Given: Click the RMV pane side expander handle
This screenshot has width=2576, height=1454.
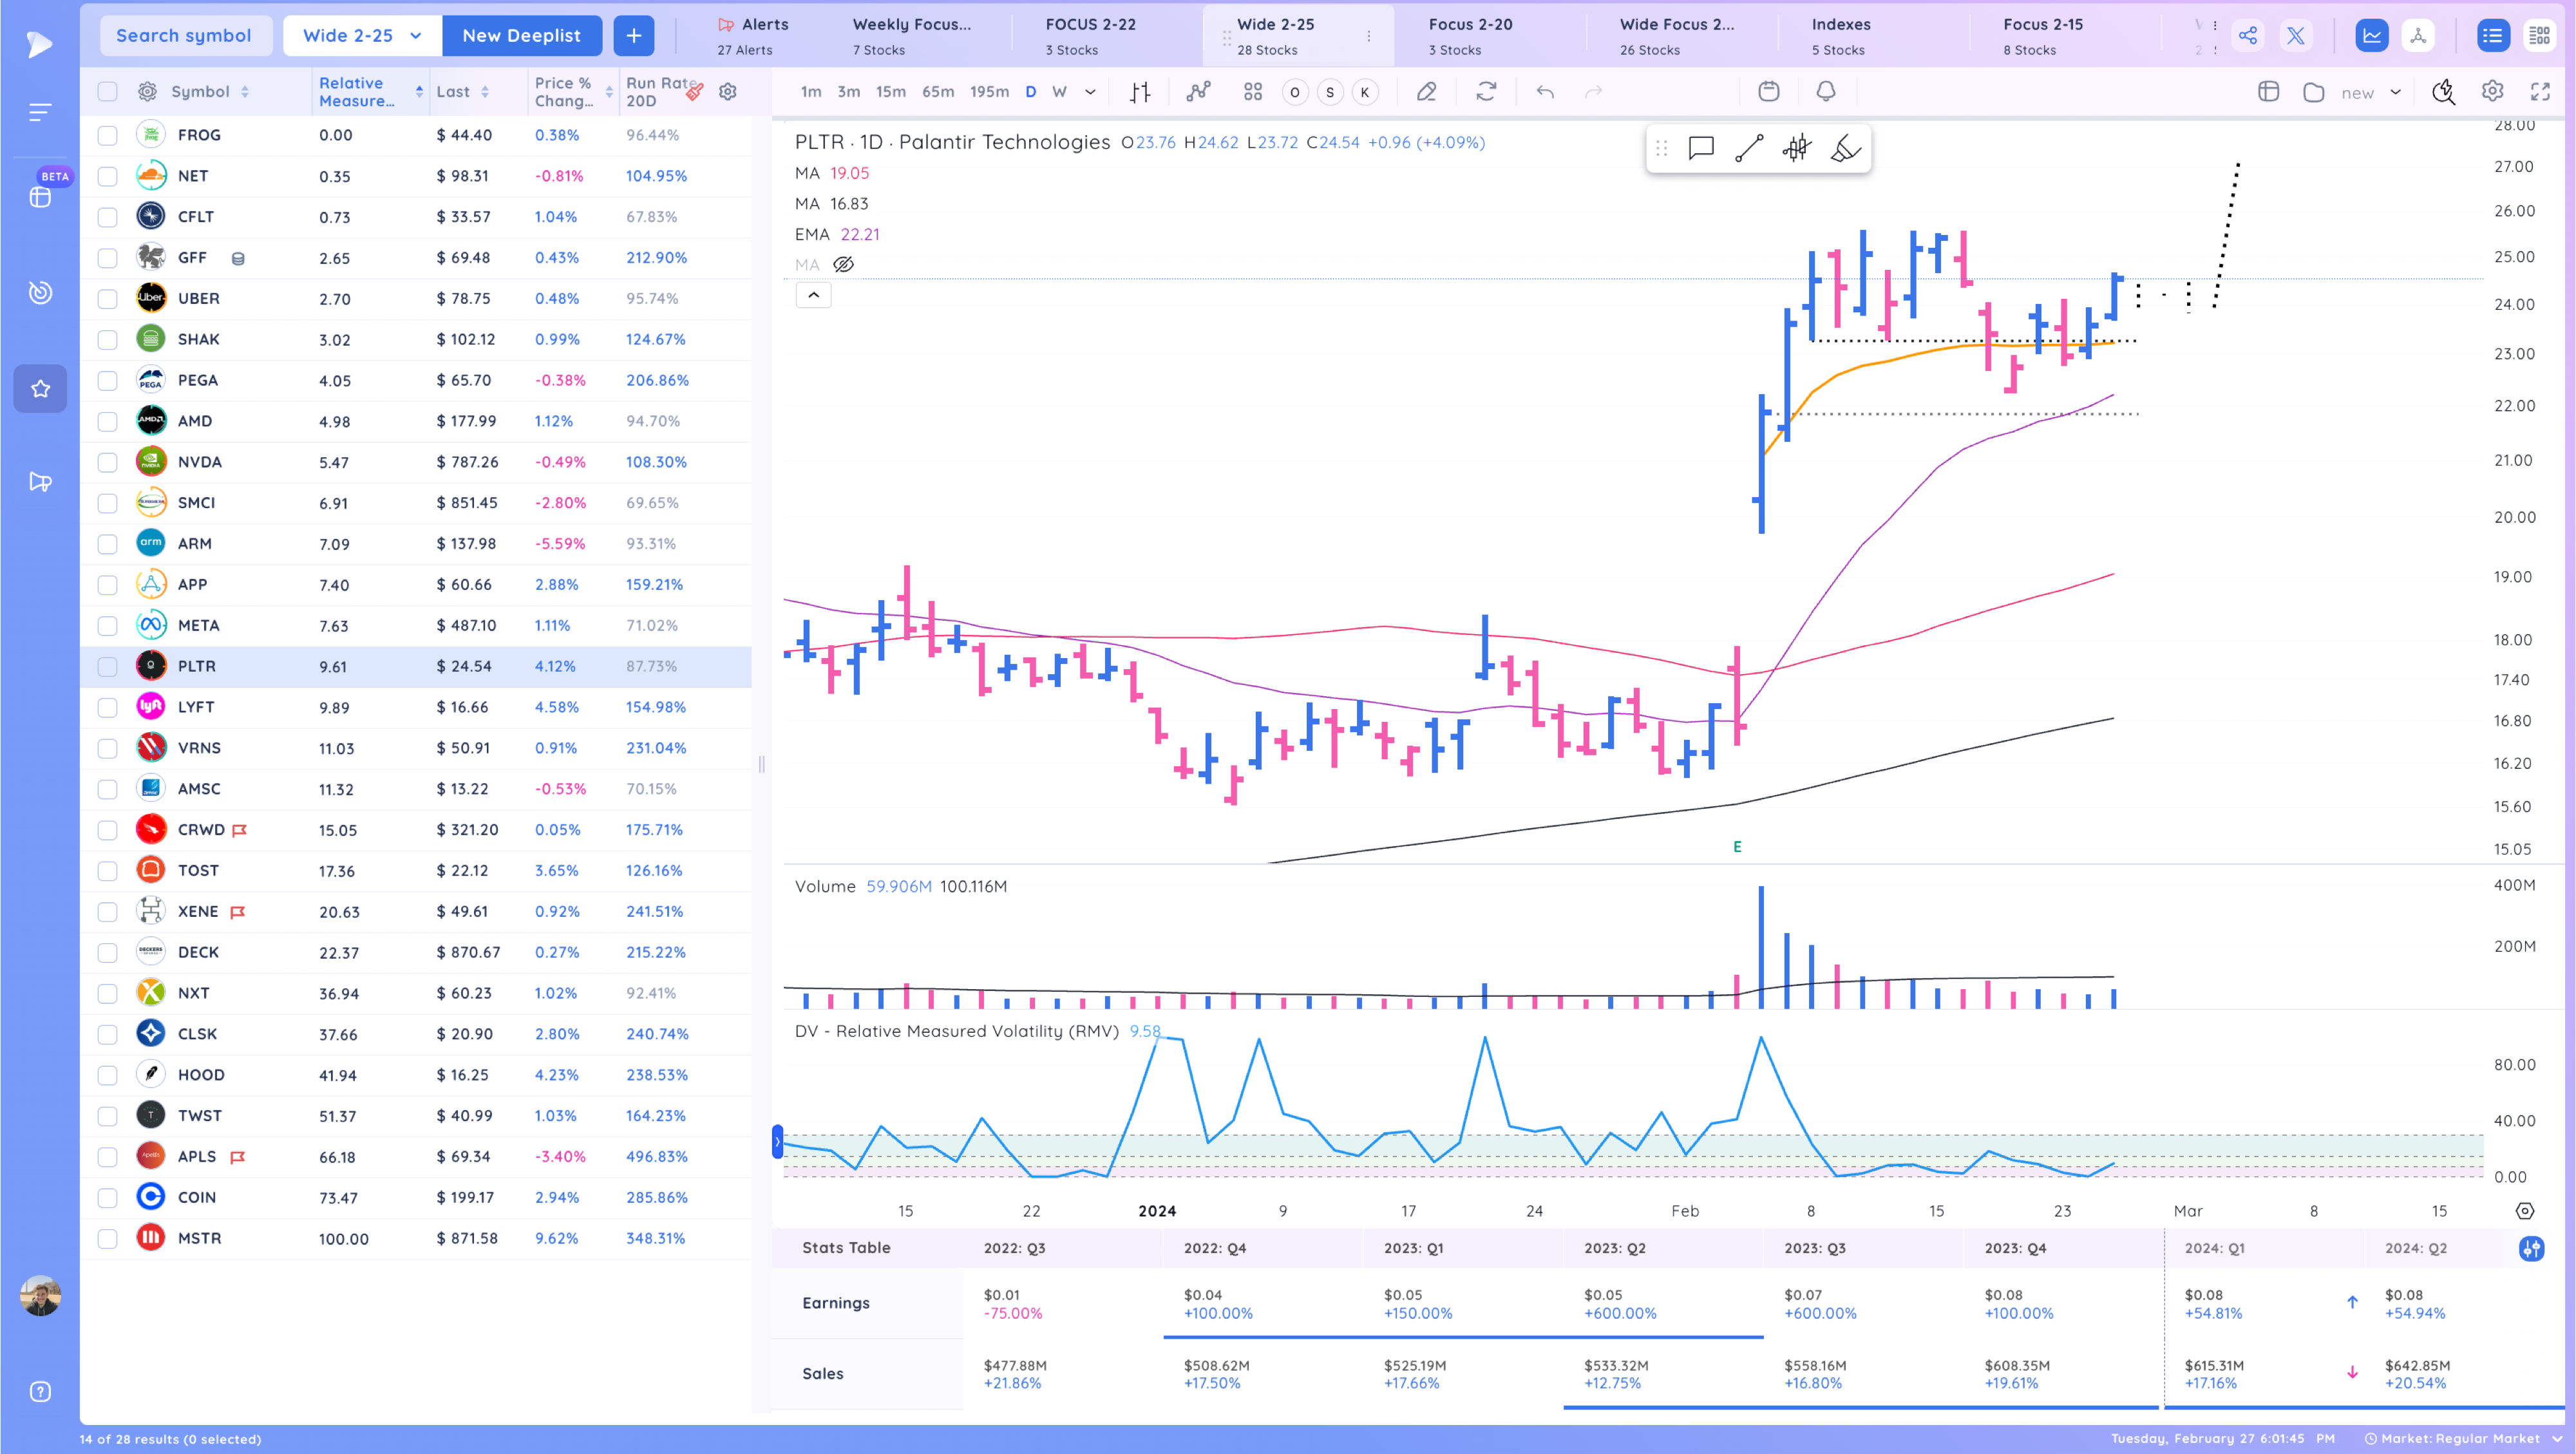Looking at the screenshot, I should [x=777, y=1142].
